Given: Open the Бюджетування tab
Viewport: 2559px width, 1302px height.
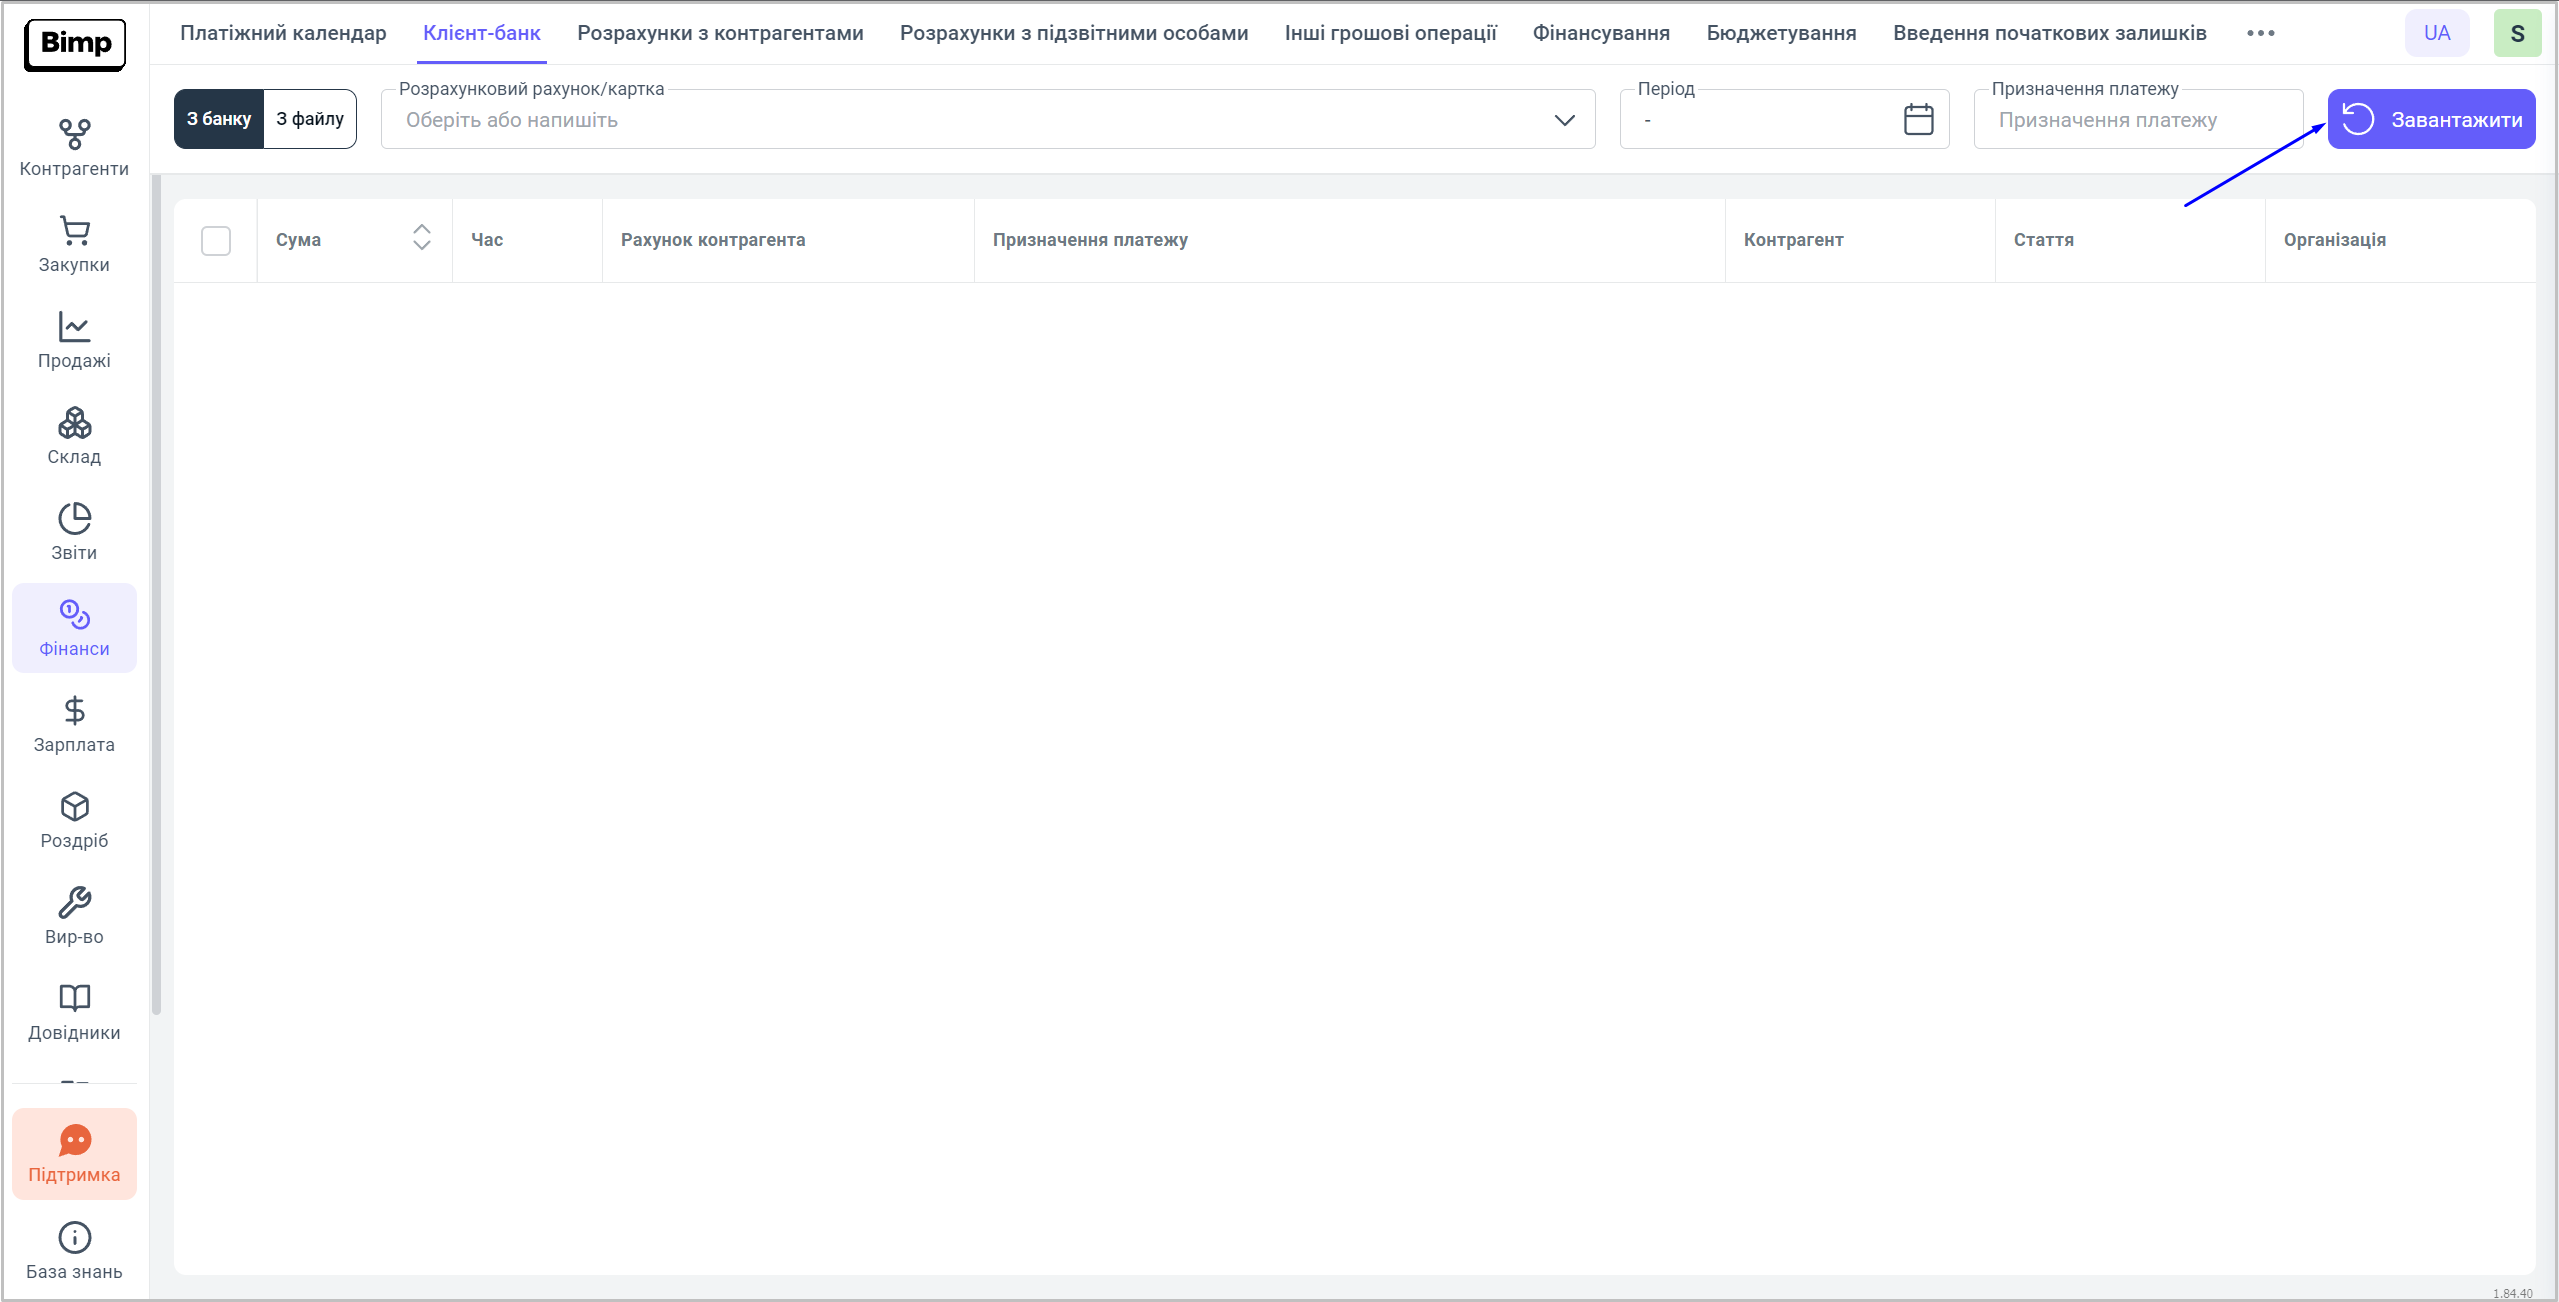Looking at the screenshot, I should (1781, 33).
